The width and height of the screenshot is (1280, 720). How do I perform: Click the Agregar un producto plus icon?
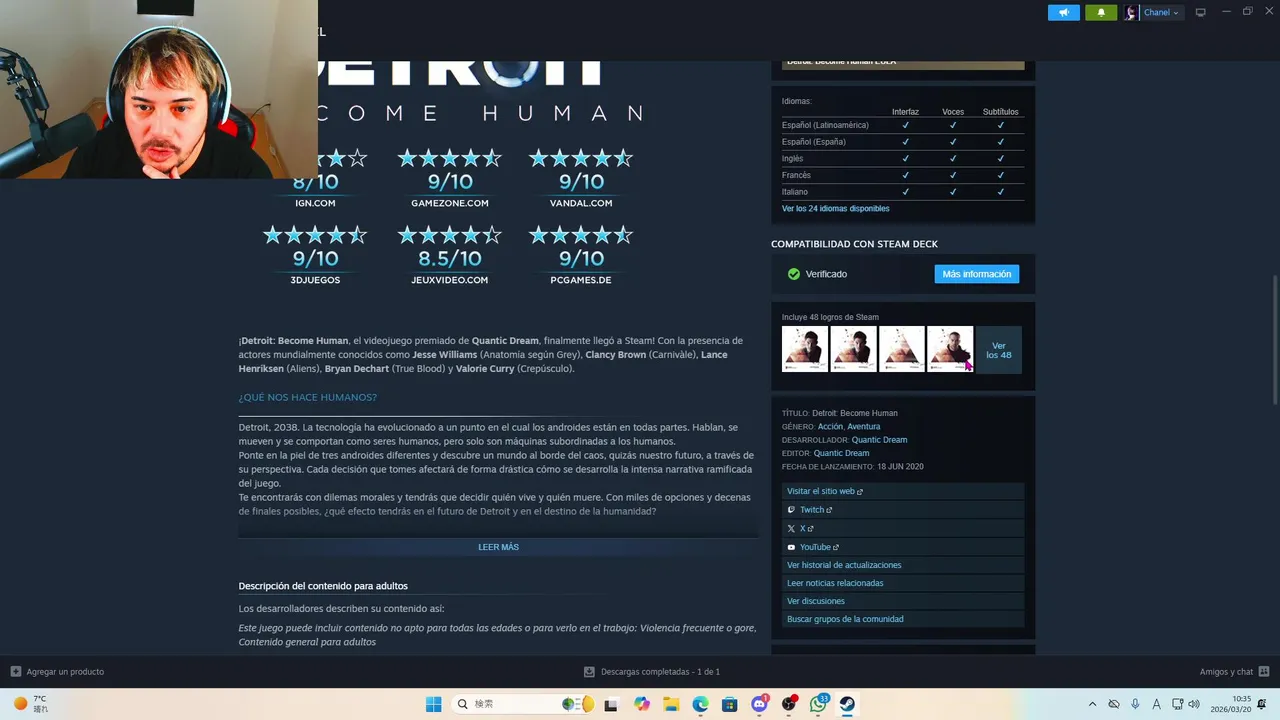(x=15, y=672)
